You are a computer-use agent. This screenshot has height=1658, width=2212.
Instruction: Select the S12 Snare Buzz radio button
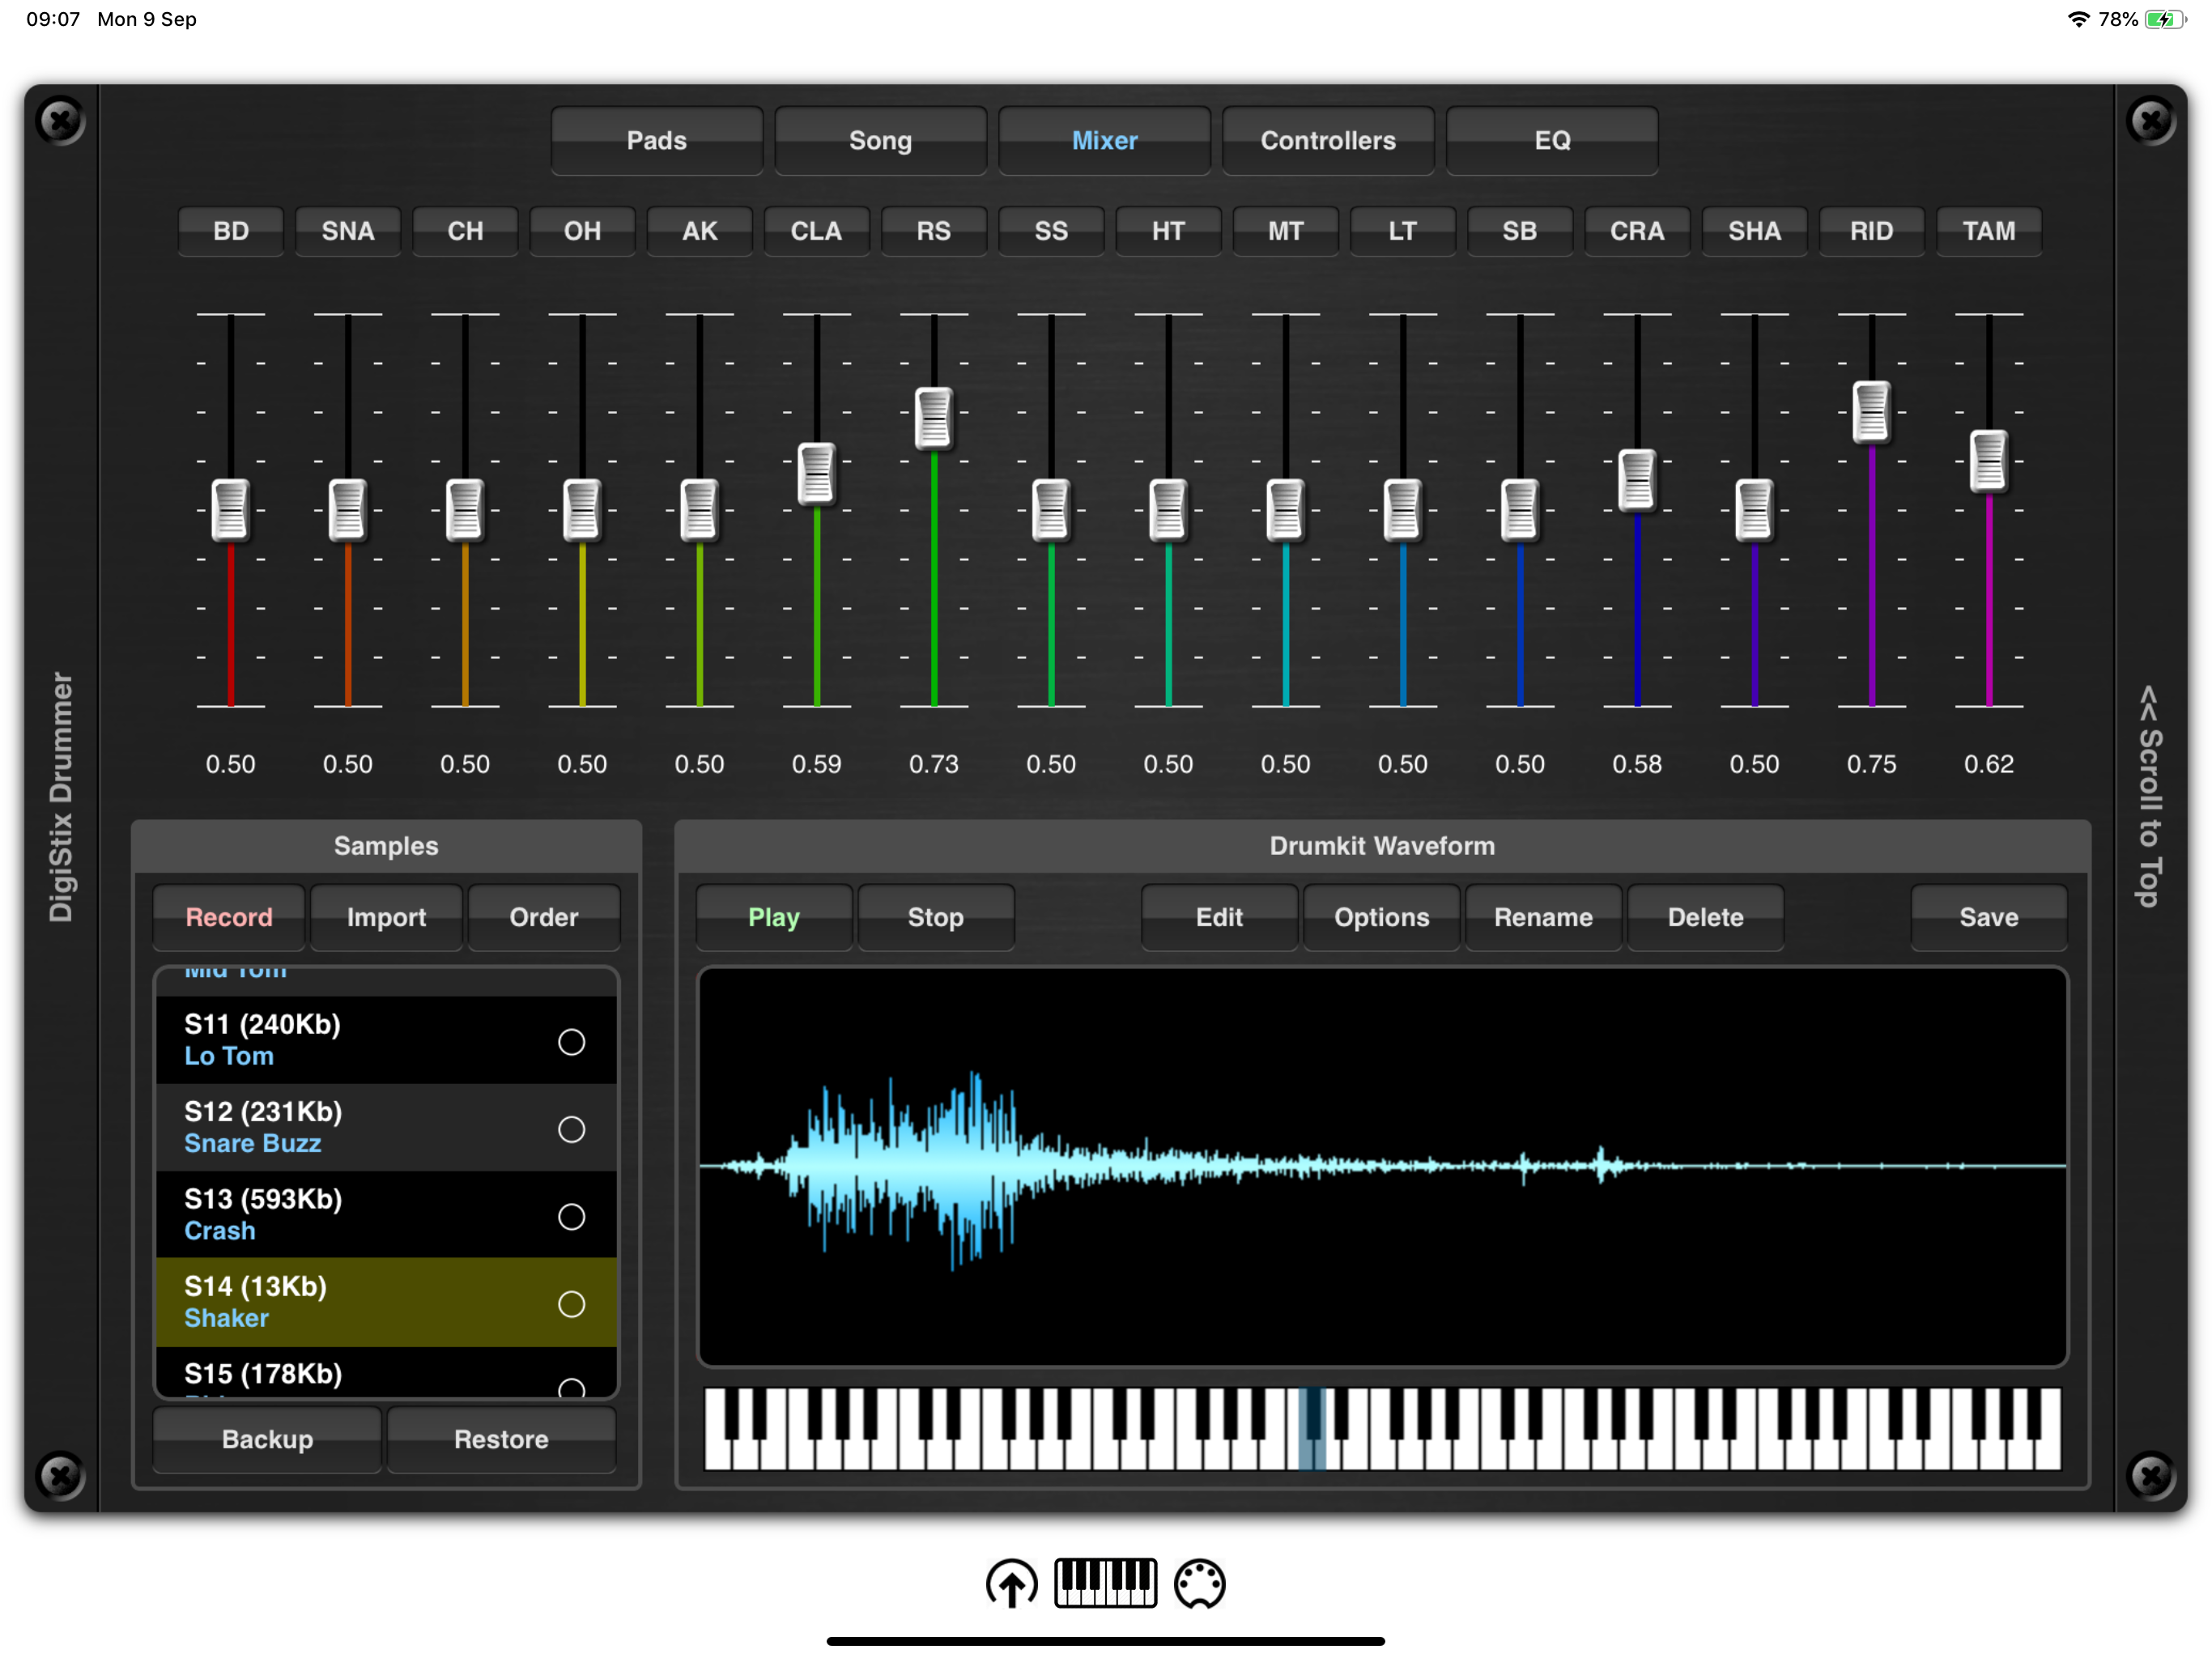[571, 1129]
